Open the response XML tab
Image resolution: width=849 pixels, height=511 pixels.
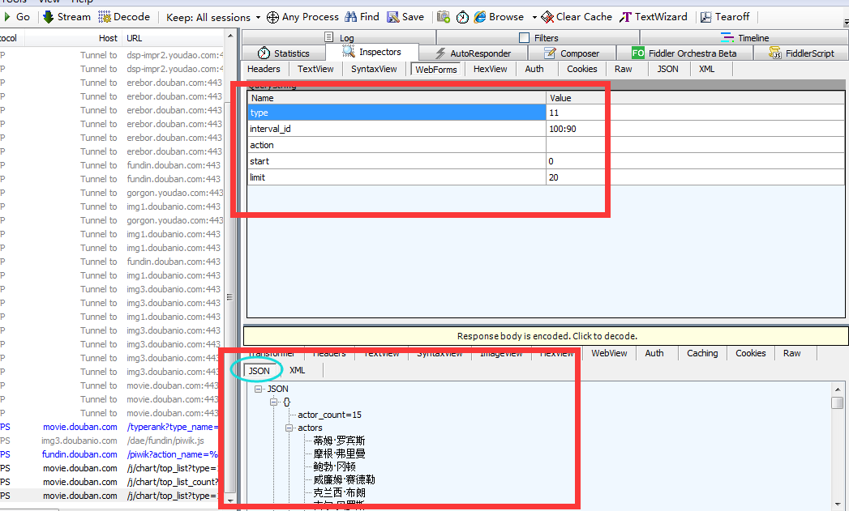click(x=297, y=370)
